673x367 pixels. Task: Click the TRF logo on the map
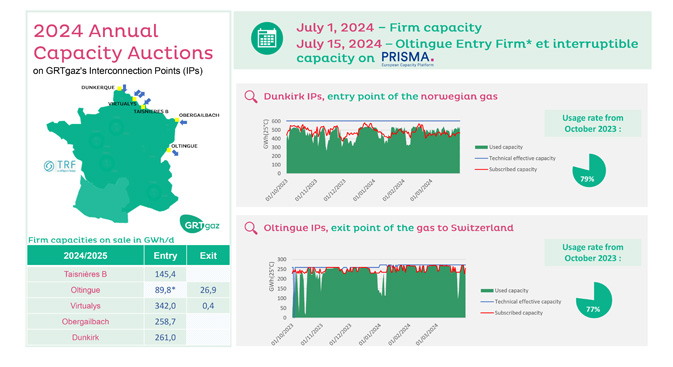point(60,166)
